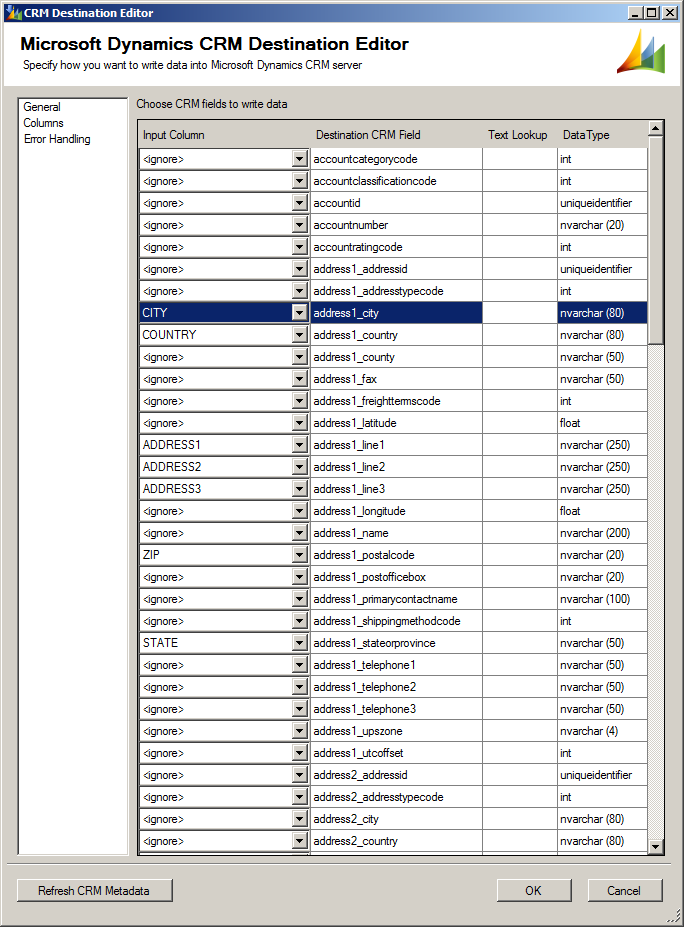The image size is (684, 927).
Task: Cancel the CRM Destination Editor
Action: click(x=625, y=890)
